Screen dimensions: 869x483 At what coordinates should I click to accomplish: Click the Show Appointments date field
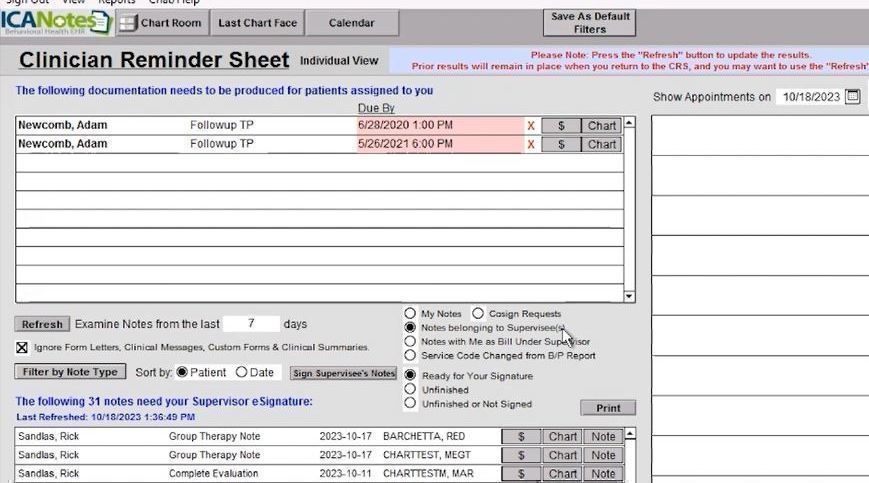pyautogui.click(x=811, y=97)
